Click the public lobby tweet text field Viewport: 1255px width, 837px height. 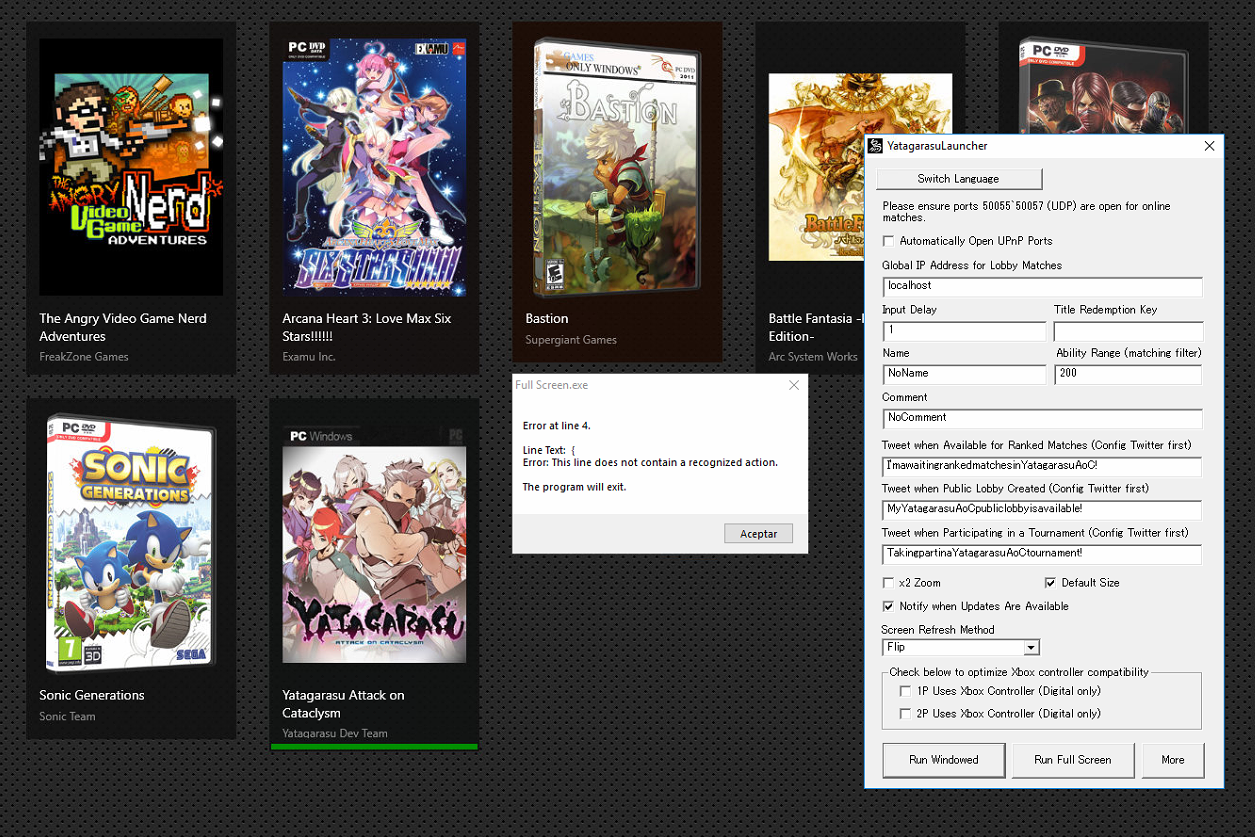click(1042, 510)
